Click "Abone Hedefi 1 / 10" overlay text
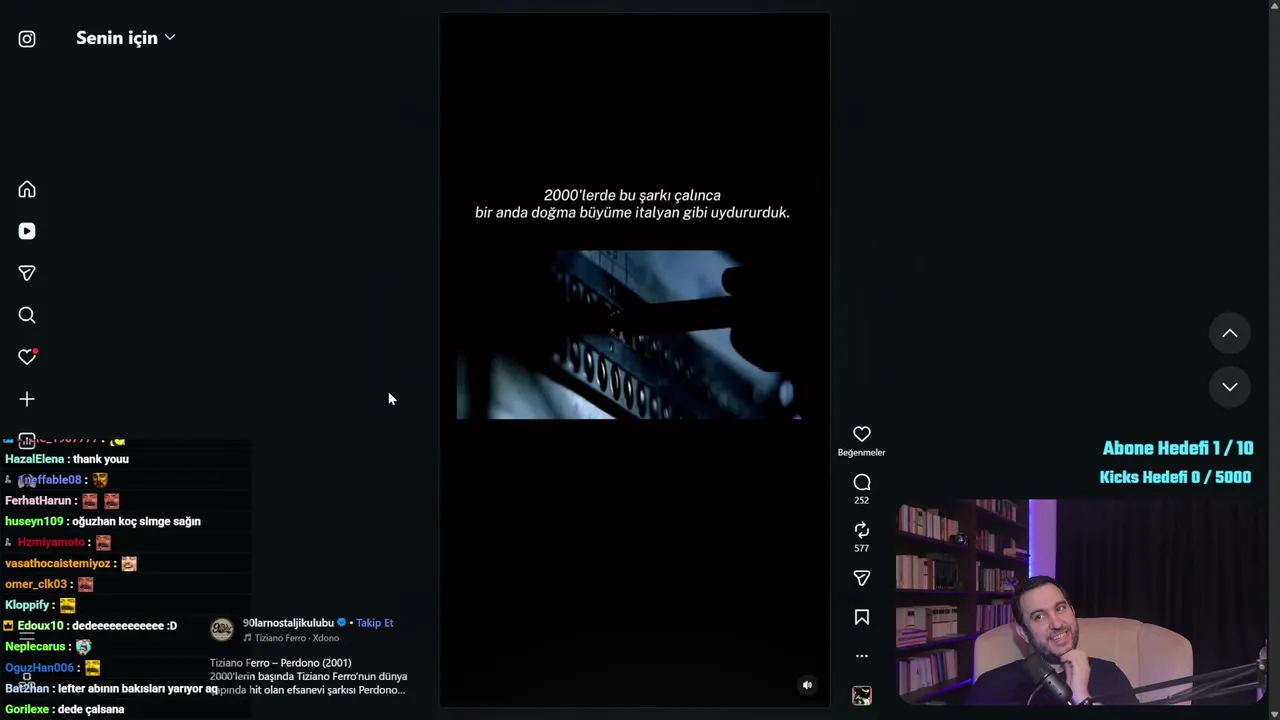 [1177, 448]
